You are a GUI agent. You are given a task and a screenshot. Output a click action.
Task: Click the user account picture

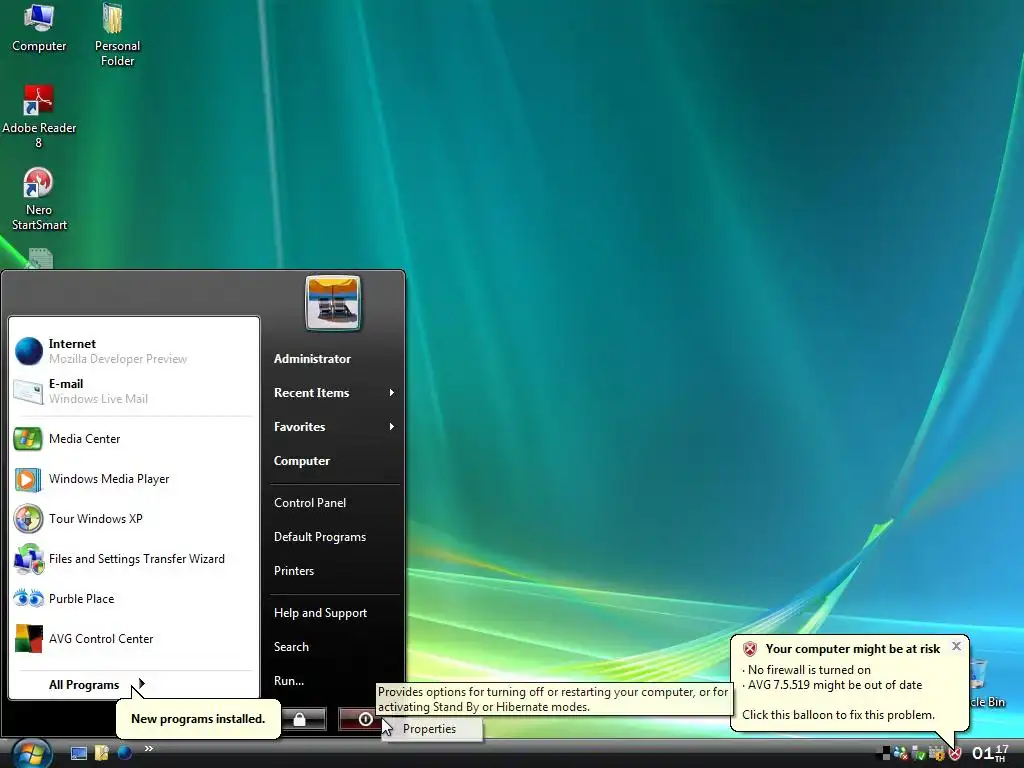333,303
